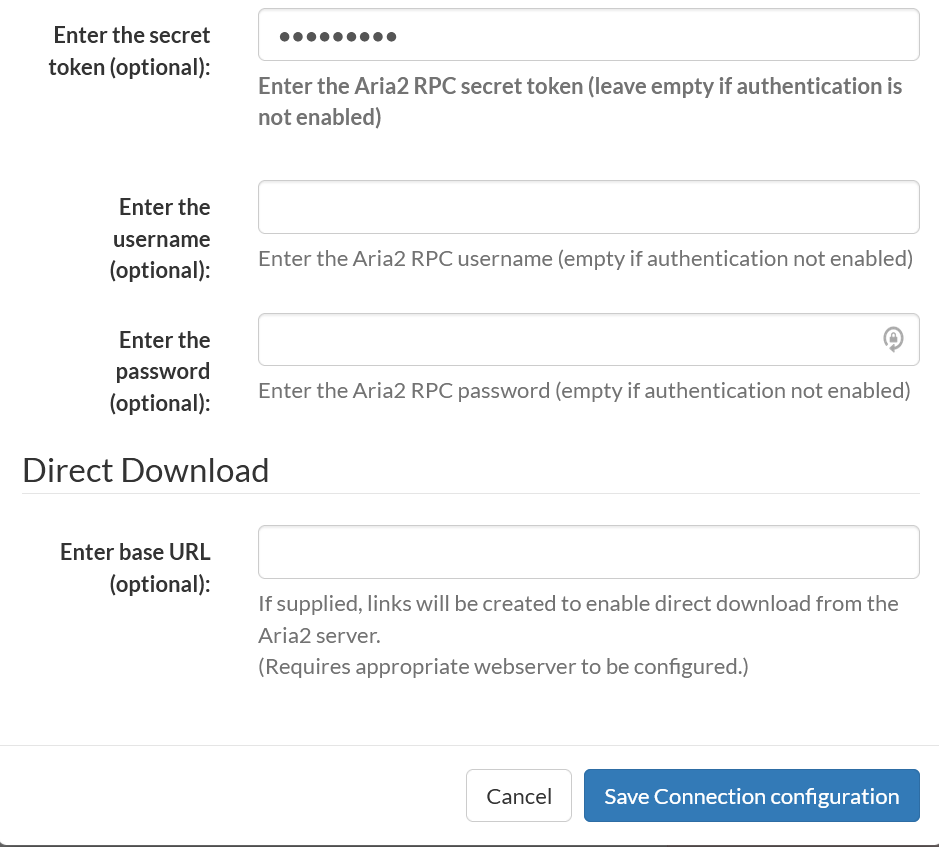Click the Direct Download section heading

pos(146,470)
